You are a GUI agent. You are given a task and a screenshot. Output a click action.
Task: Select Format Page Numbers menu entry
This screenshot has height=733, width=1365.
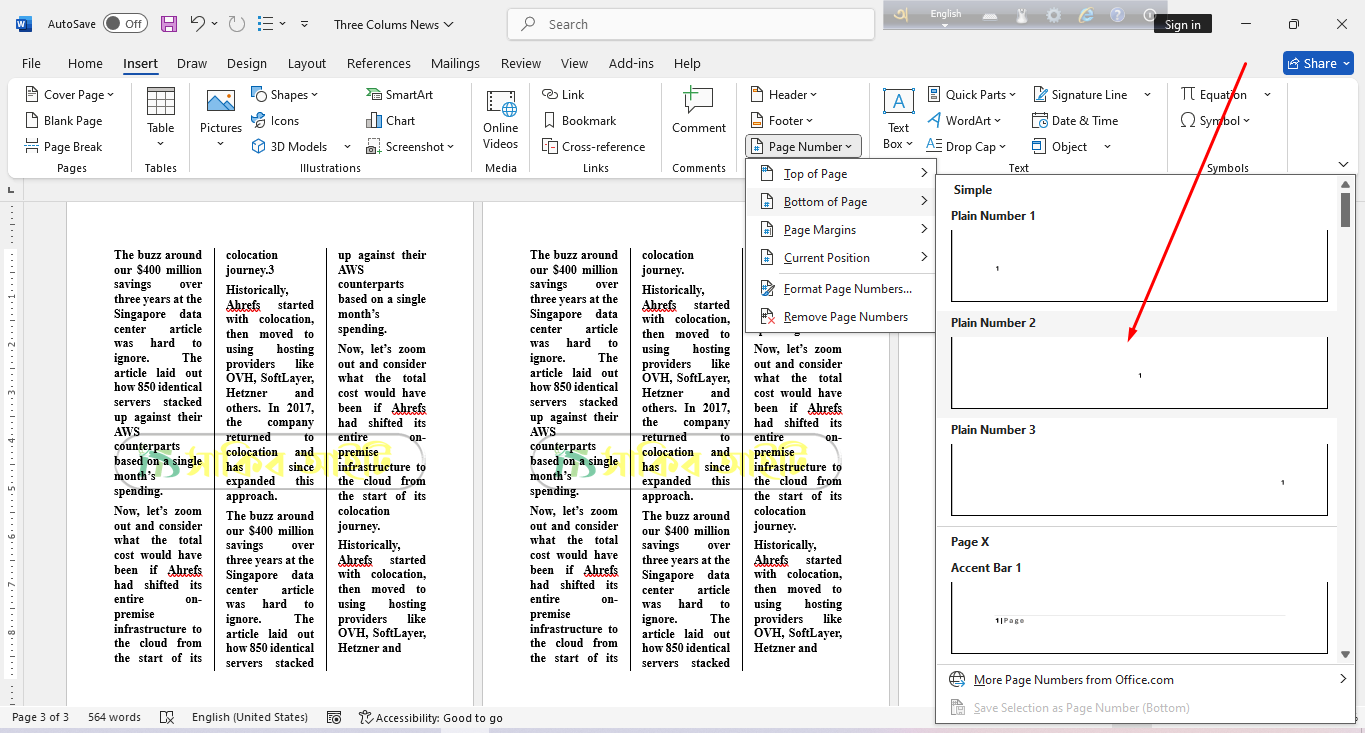pyautogui.click(x=847, y=289)
